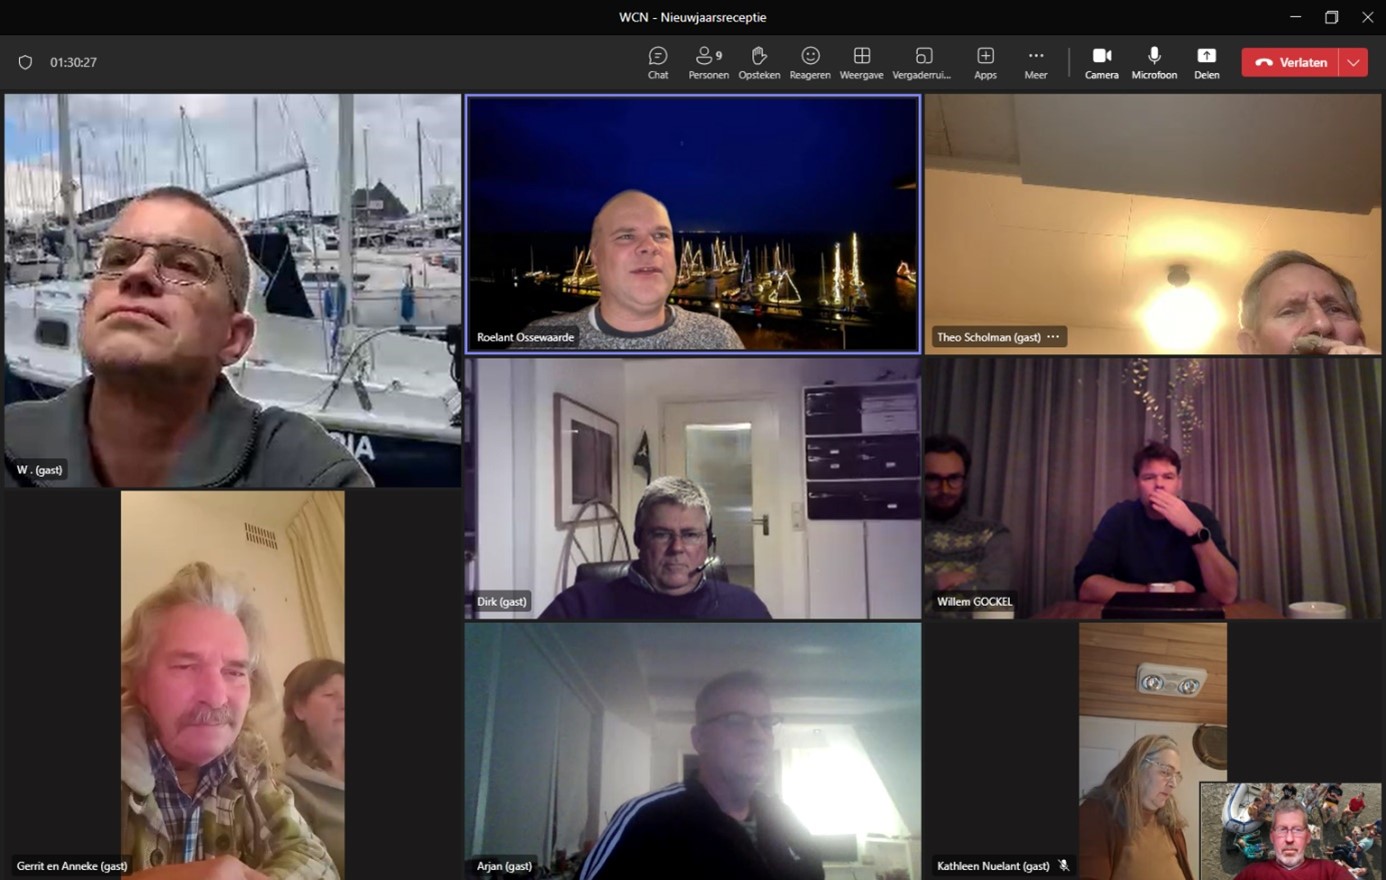Screen dimensions: 1386x880
Task: Show the Personen participants list
Action: click(x=708, y=62)
